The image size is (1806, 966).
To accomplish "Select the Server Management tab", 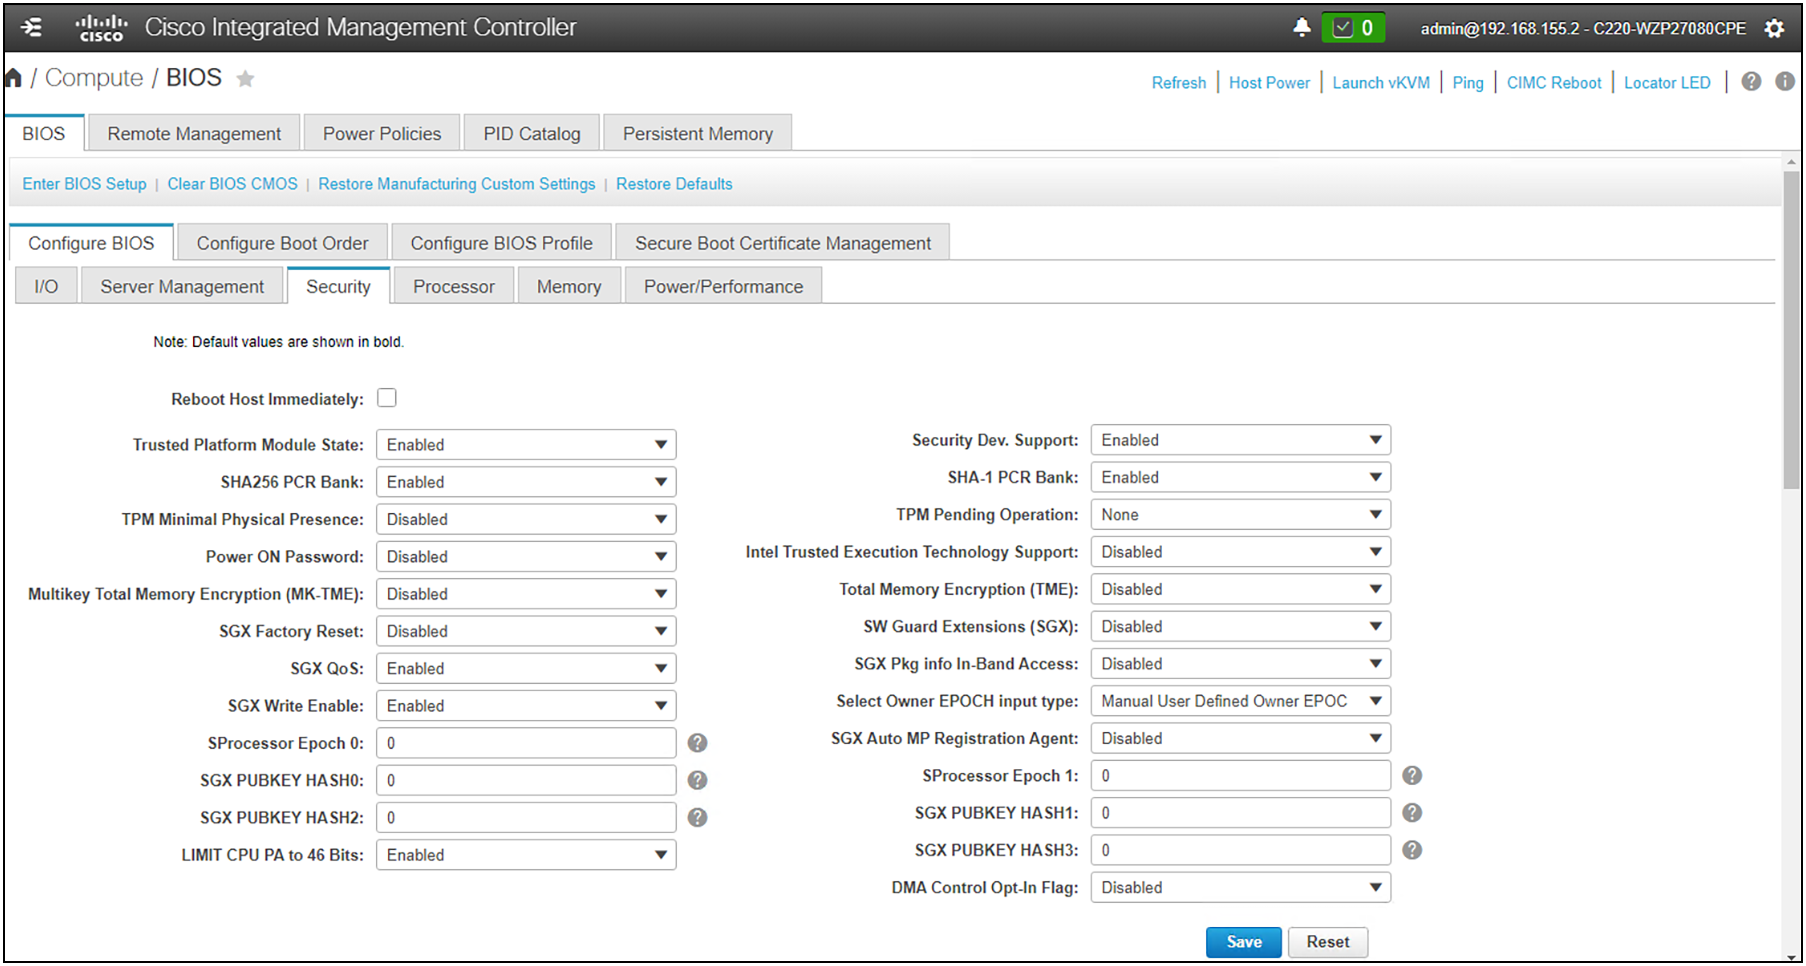I will pyautogui.click(x=182, y=286).
